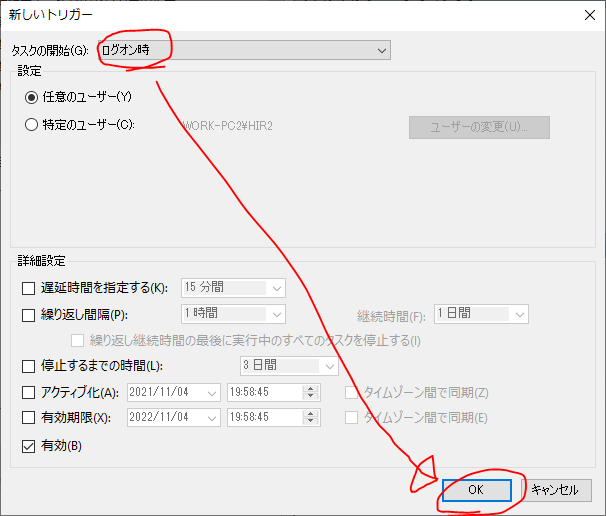The height and width of the screenshot is (516, 606).
Task: Click the キャンセル button
Action: (x=555, y=490)
